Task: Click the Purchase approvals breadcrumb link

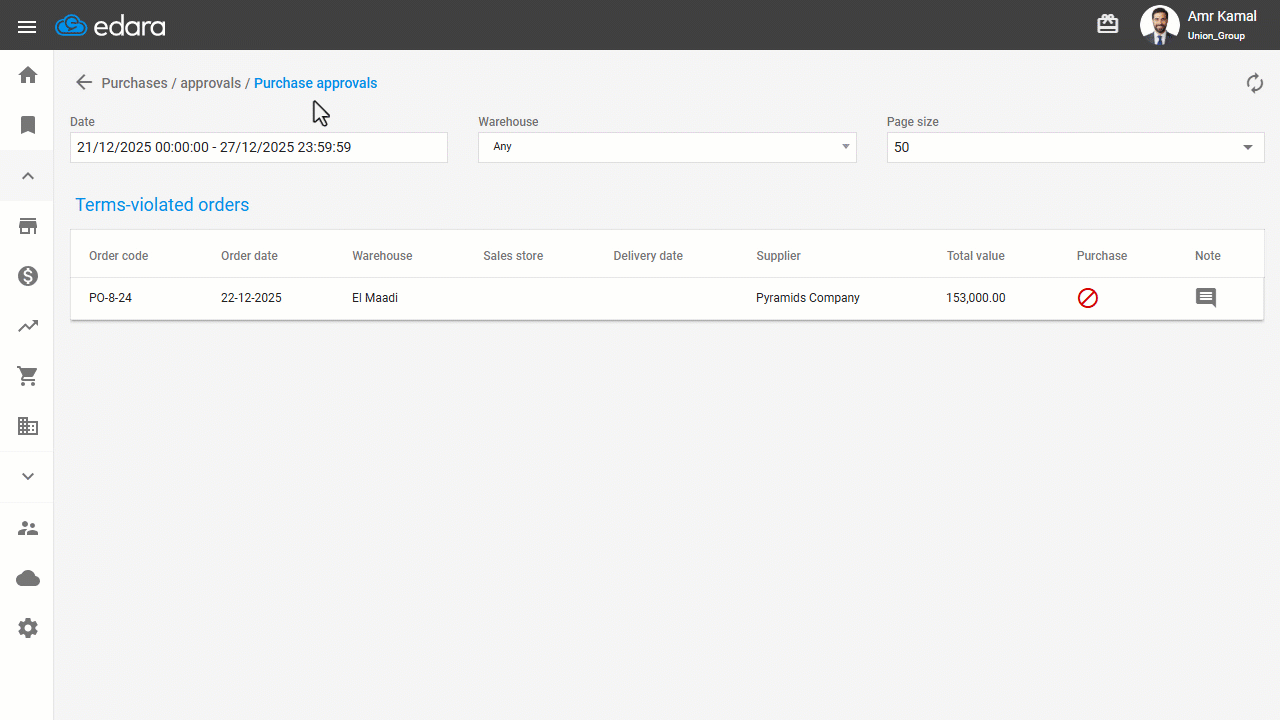Action: click(315, 83)
